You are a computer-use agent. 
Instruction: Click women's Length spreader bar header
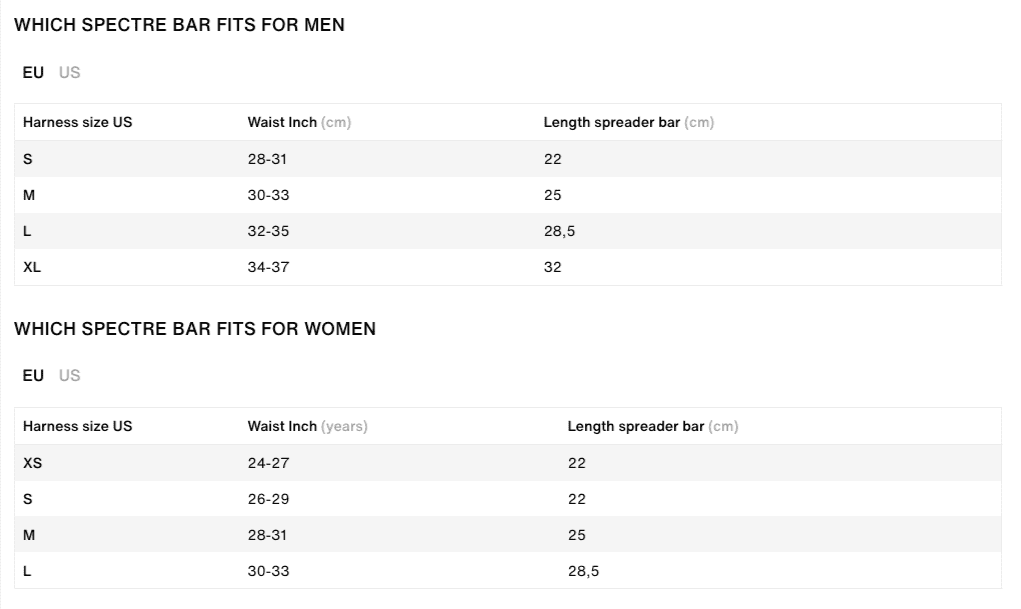[652, 427]
